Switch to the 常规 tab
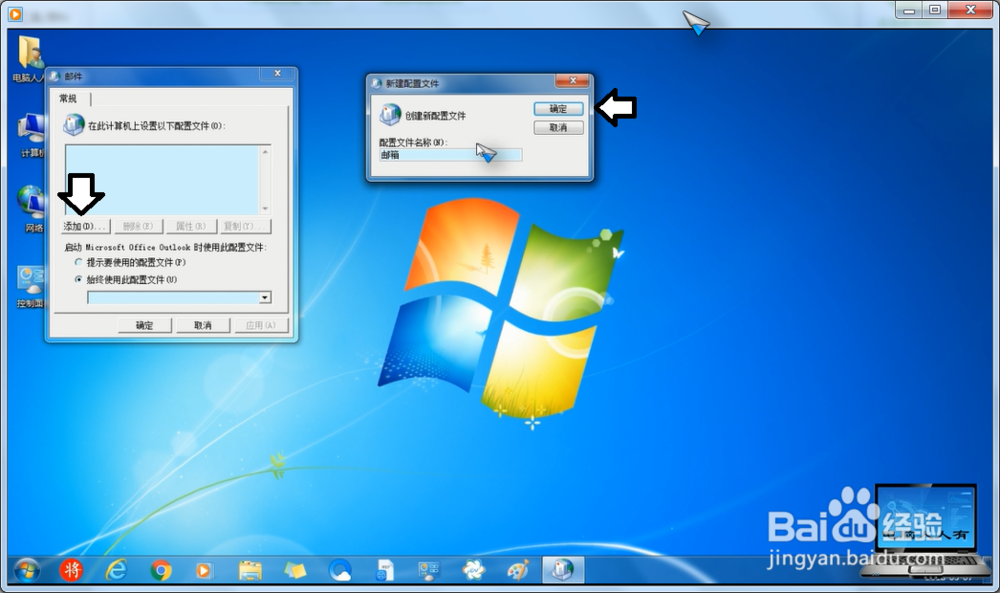This screenshot has height=593, width=1000. point(68,98)
